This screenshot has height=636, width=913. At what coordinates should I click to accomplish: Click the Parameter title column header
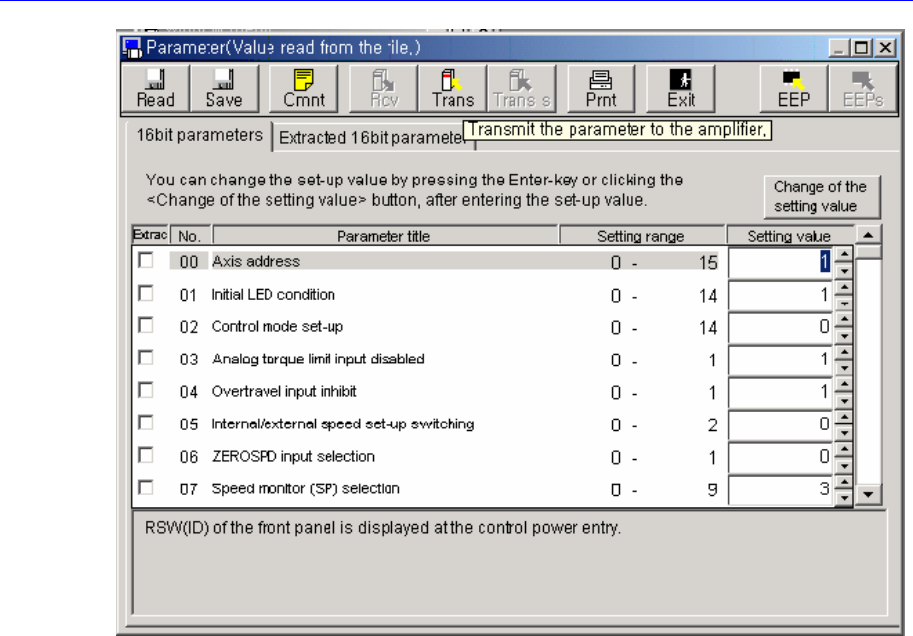tap(385, 235)
